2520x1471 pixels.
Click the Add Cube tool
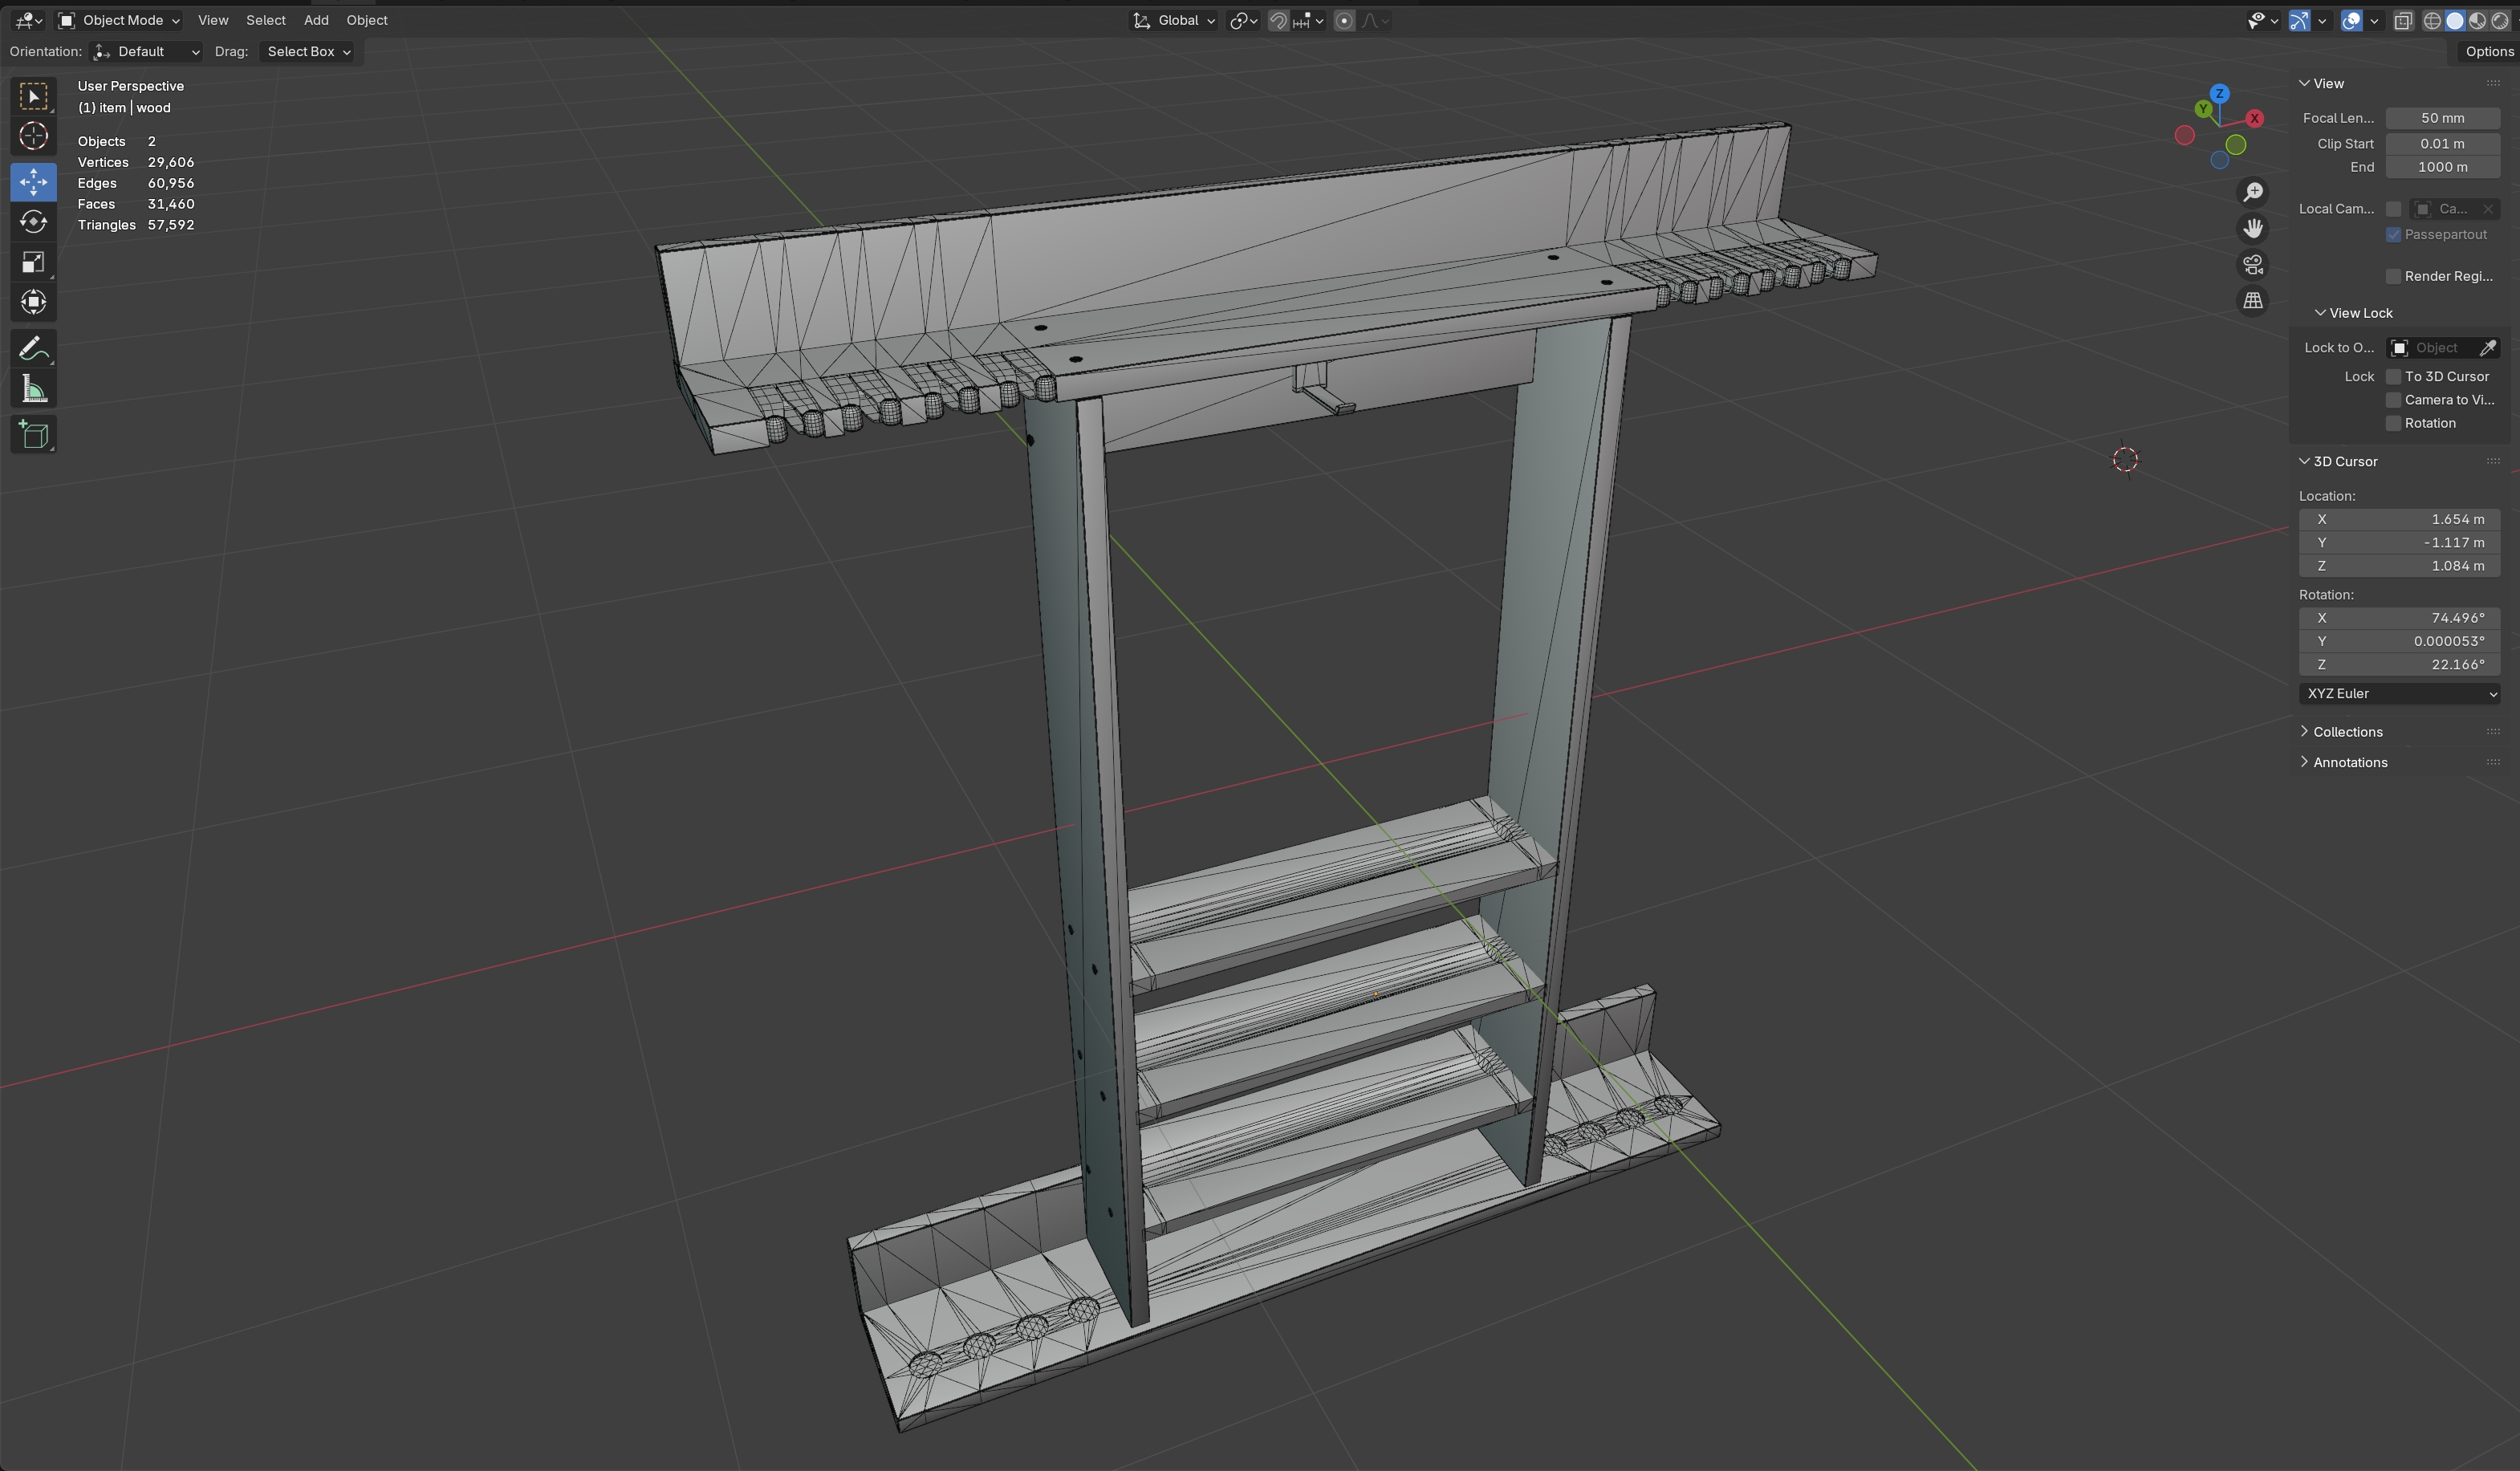click(x=33, y=435)
